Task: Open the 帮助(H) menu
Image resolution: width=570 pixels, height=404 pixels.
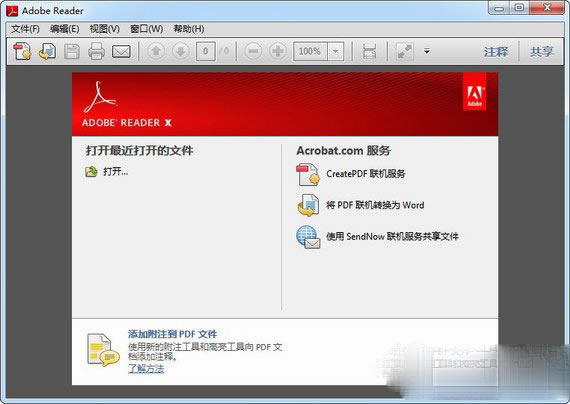Action: pyautogui.click(x=189, y=29)
